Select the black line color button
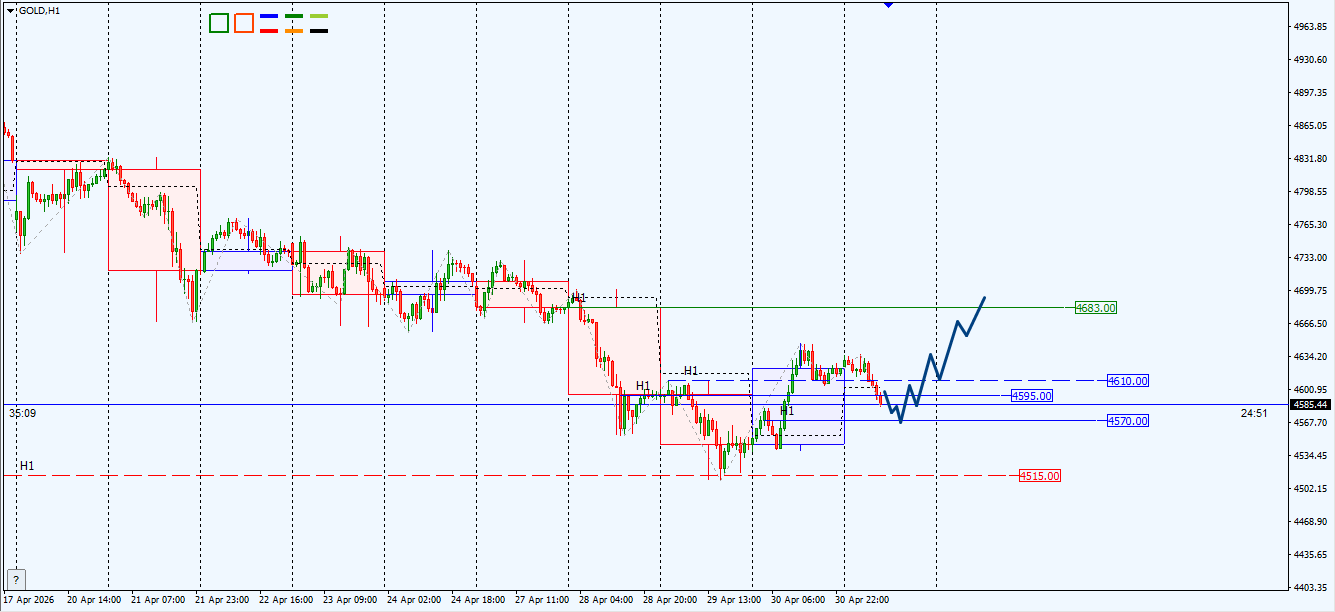This screenshot has height=612, width=1335. click(319, 31)
